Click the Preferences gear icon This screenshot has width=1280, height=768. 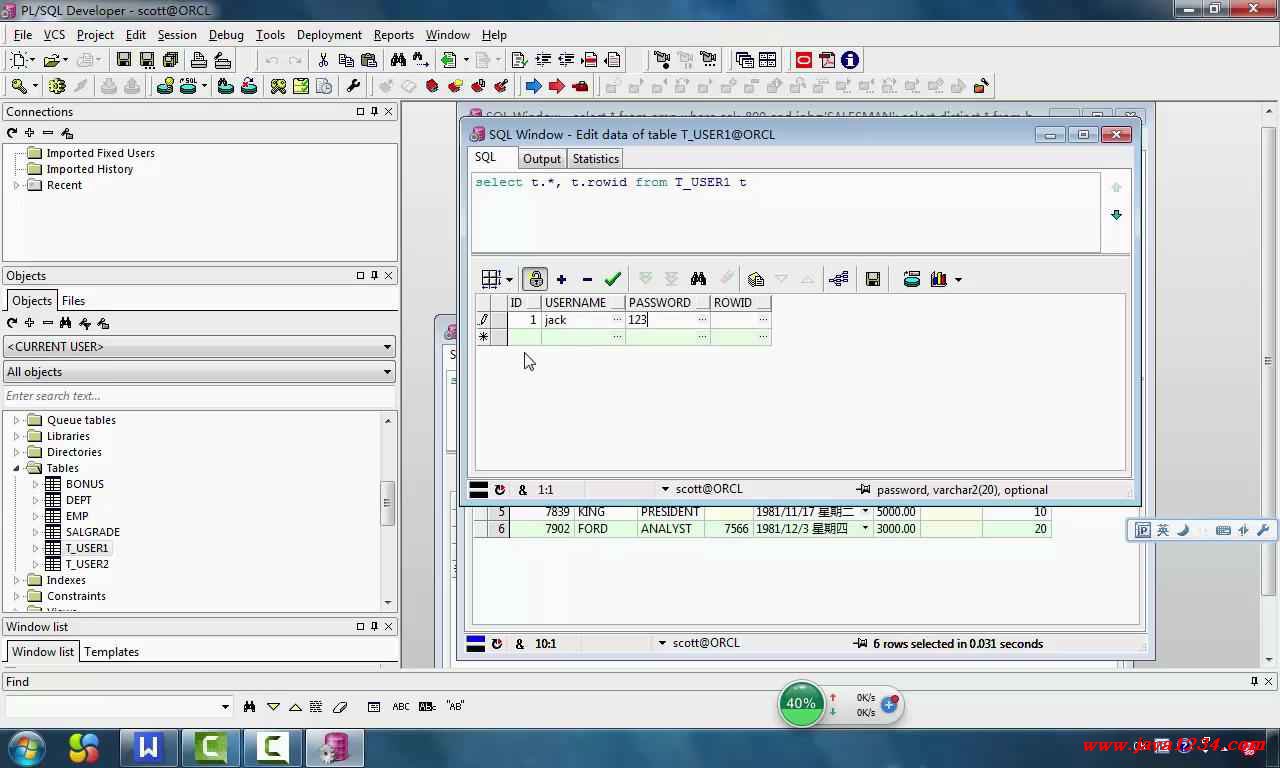[x=57, y=86]
